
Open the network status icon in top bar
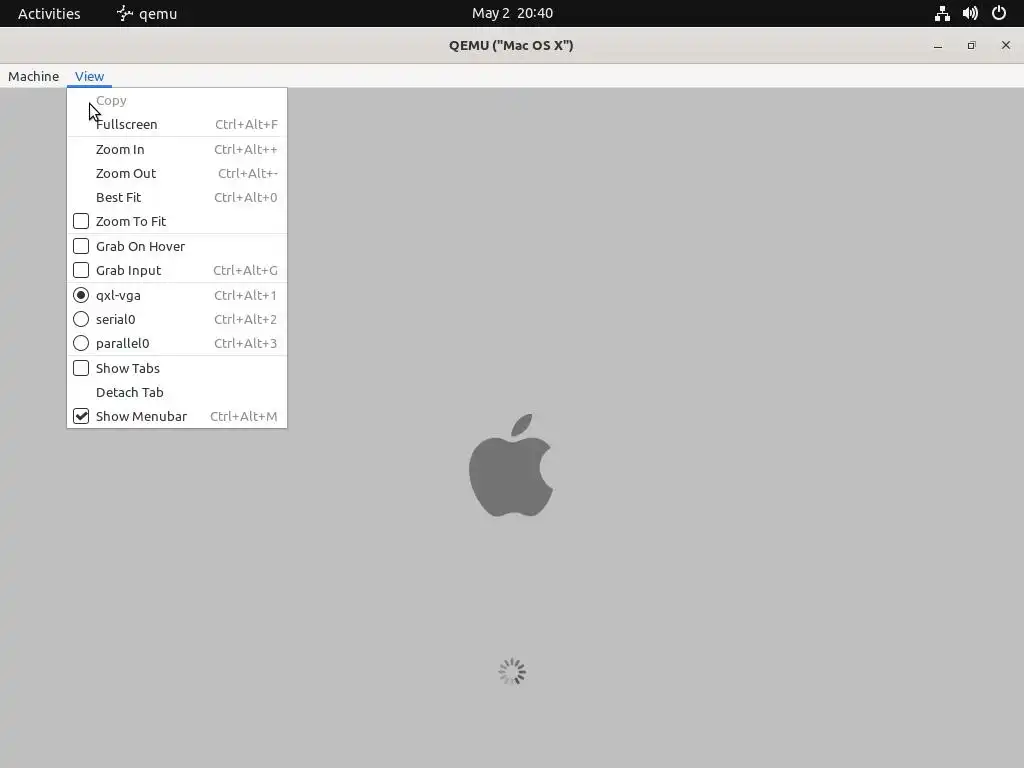(942, 13)
